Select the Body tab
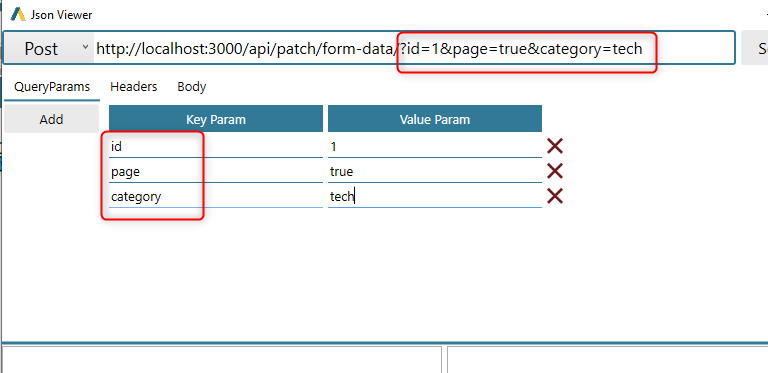The image size is (768, 373). (192, 87)
